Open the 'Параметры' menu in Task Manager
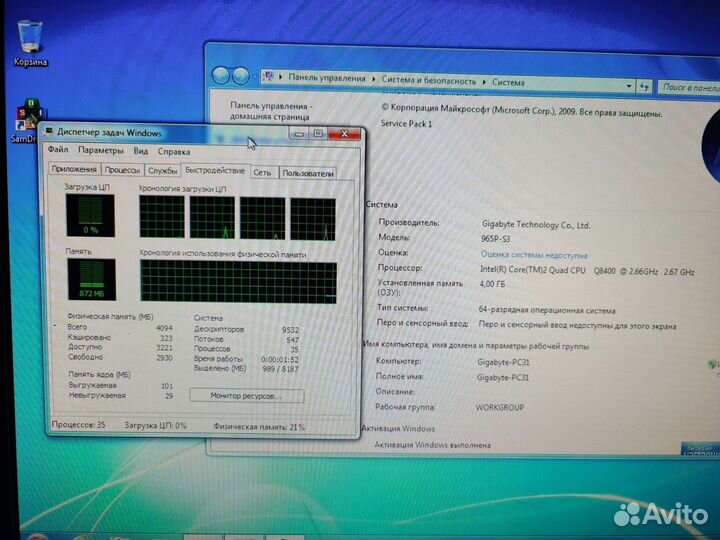The width and height of the screenshot is (720, 540). 101,151
